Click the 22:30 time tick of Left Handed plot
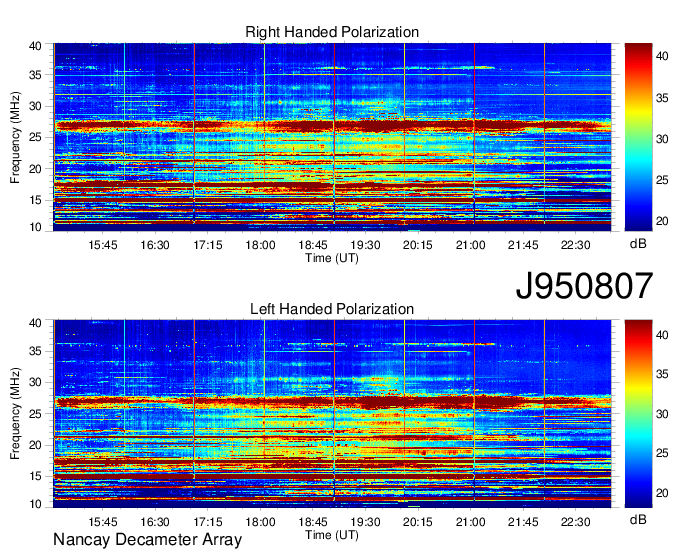The width and height of the screenshot is (680, 552). coord(575,522)
